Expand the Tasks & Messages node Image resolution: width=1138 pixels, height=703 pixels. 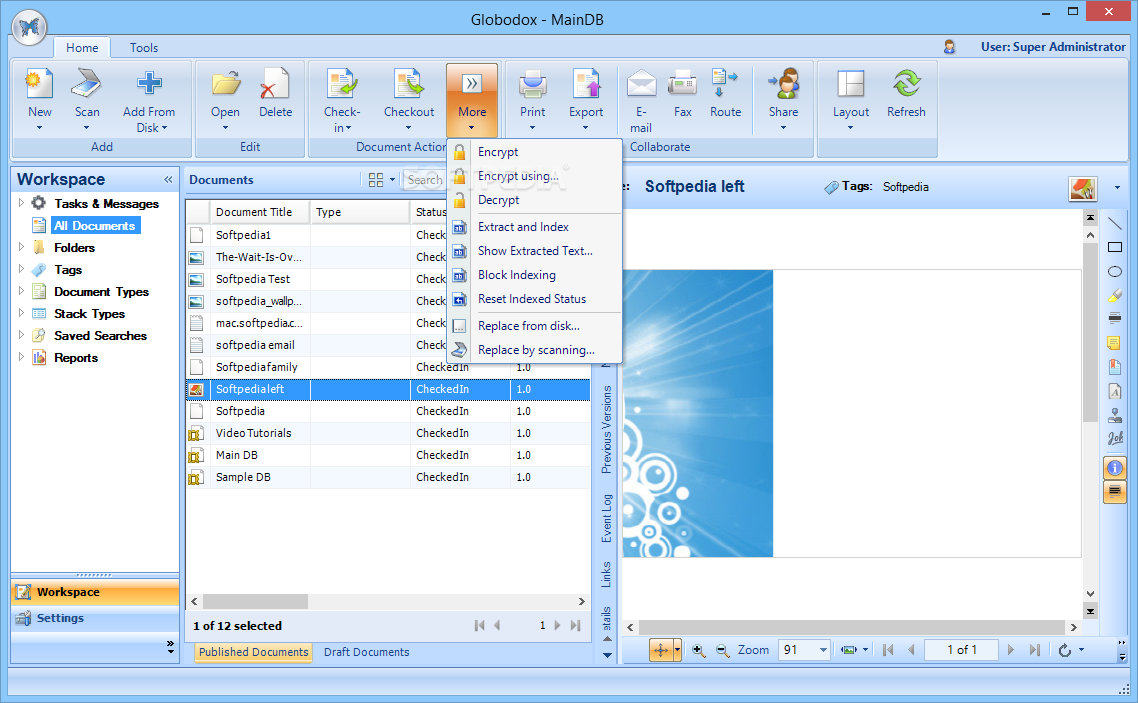[21, 203]
